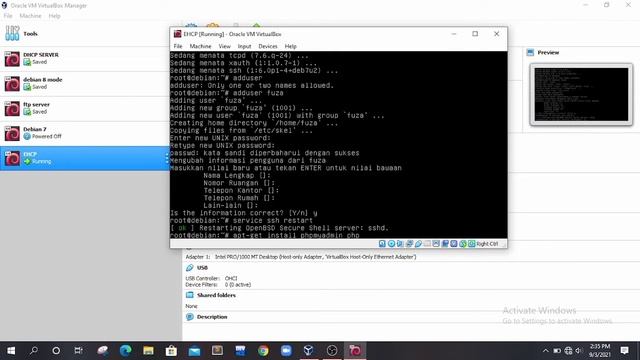The height and width of the screenshot is (360, 640).
Task: Open the taskbar clock and calendar
Action: pos(600,351)
